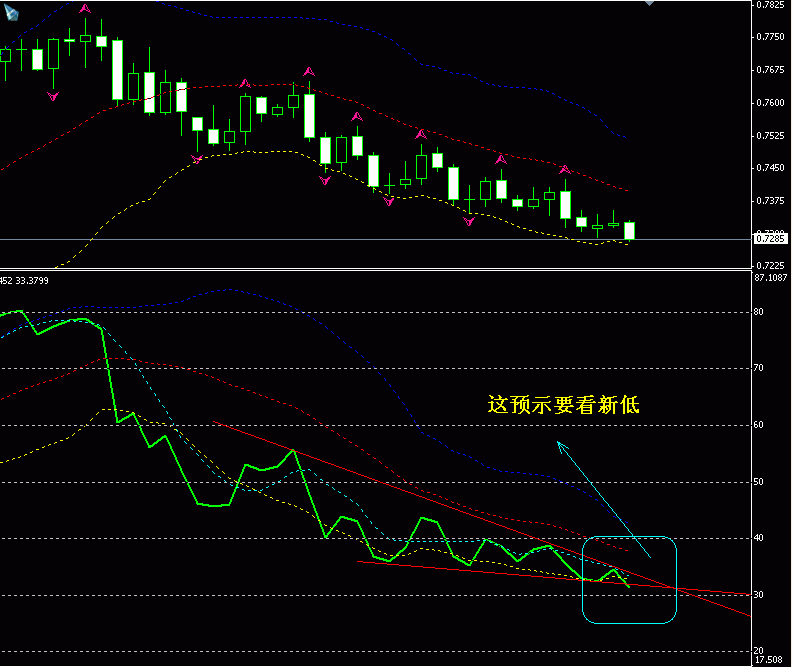793x667 pixels.
Task: Click the 40 level on indicator scale
Action: tap(759, 538)
